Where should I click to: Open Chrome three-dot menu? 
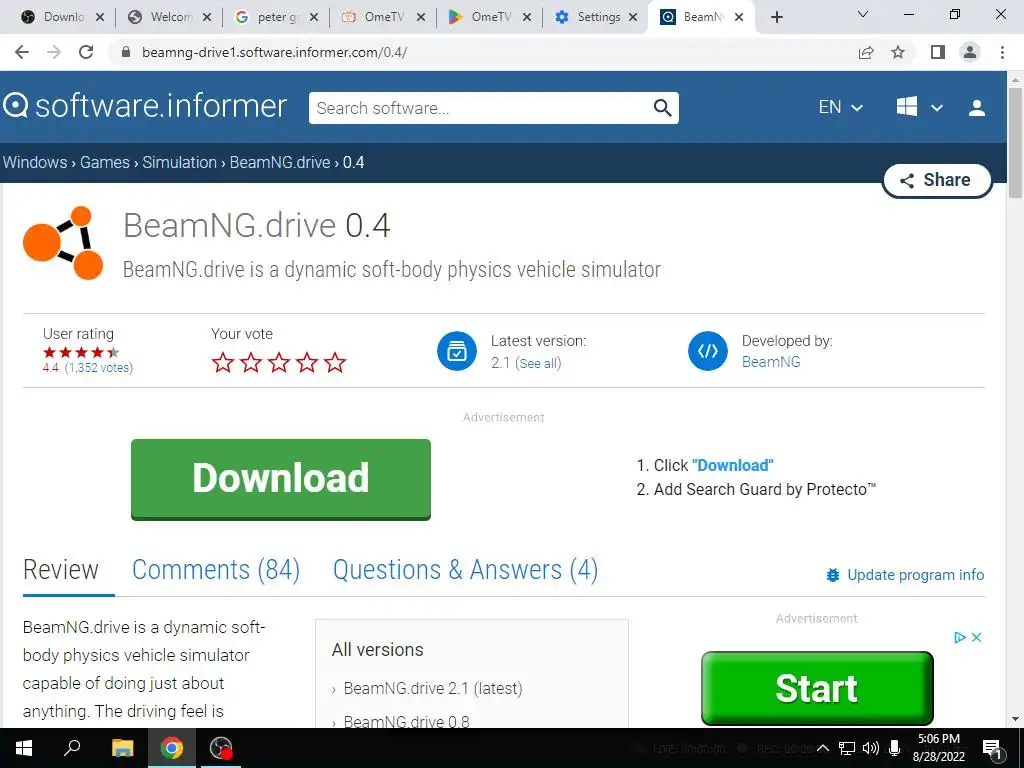[x=1002, y=52]
